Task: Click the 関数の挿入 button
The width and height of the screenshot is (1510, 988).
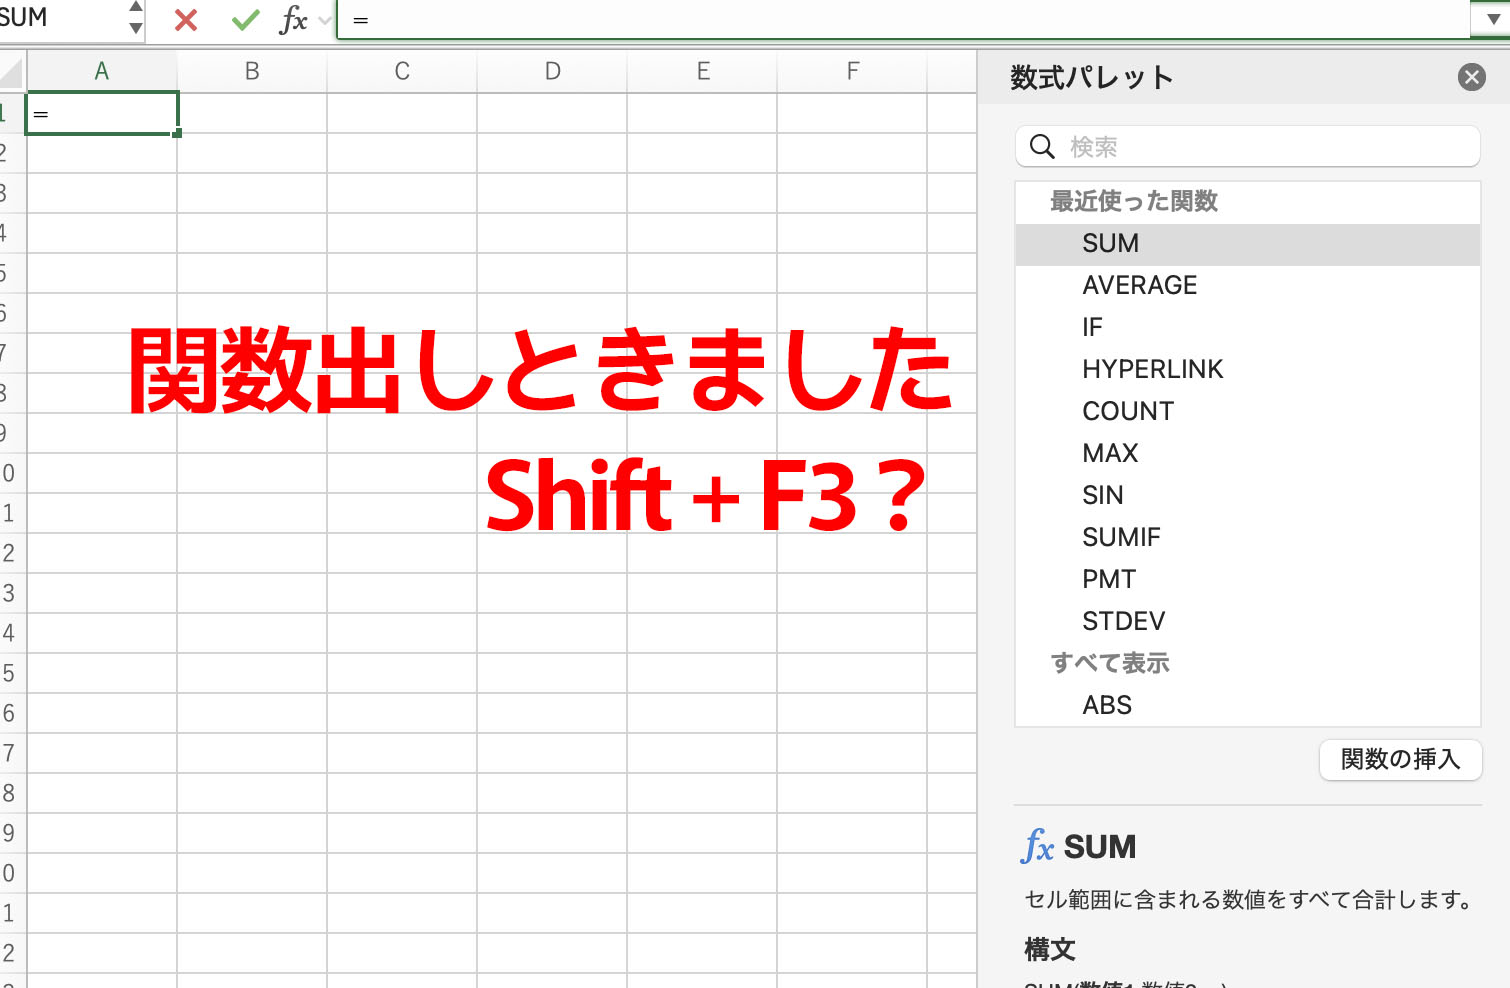Action: [1400, 759]
